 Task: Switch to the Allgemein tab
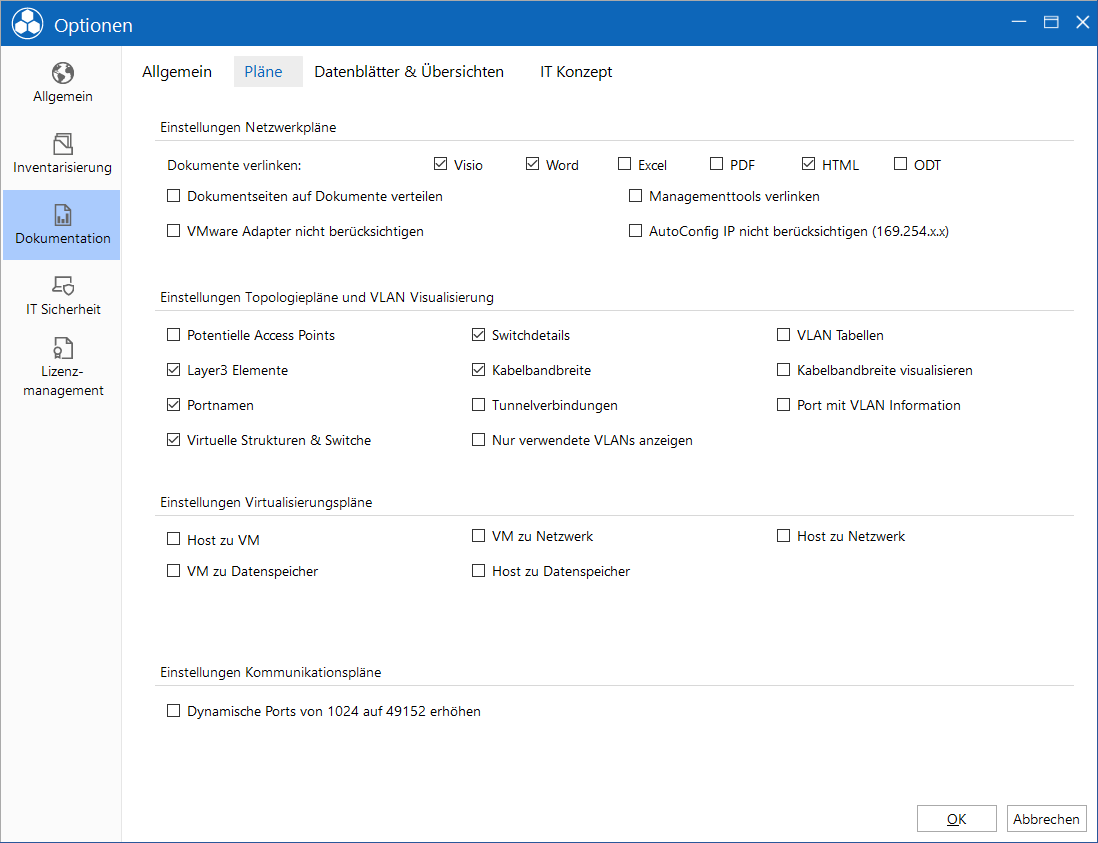176,71
